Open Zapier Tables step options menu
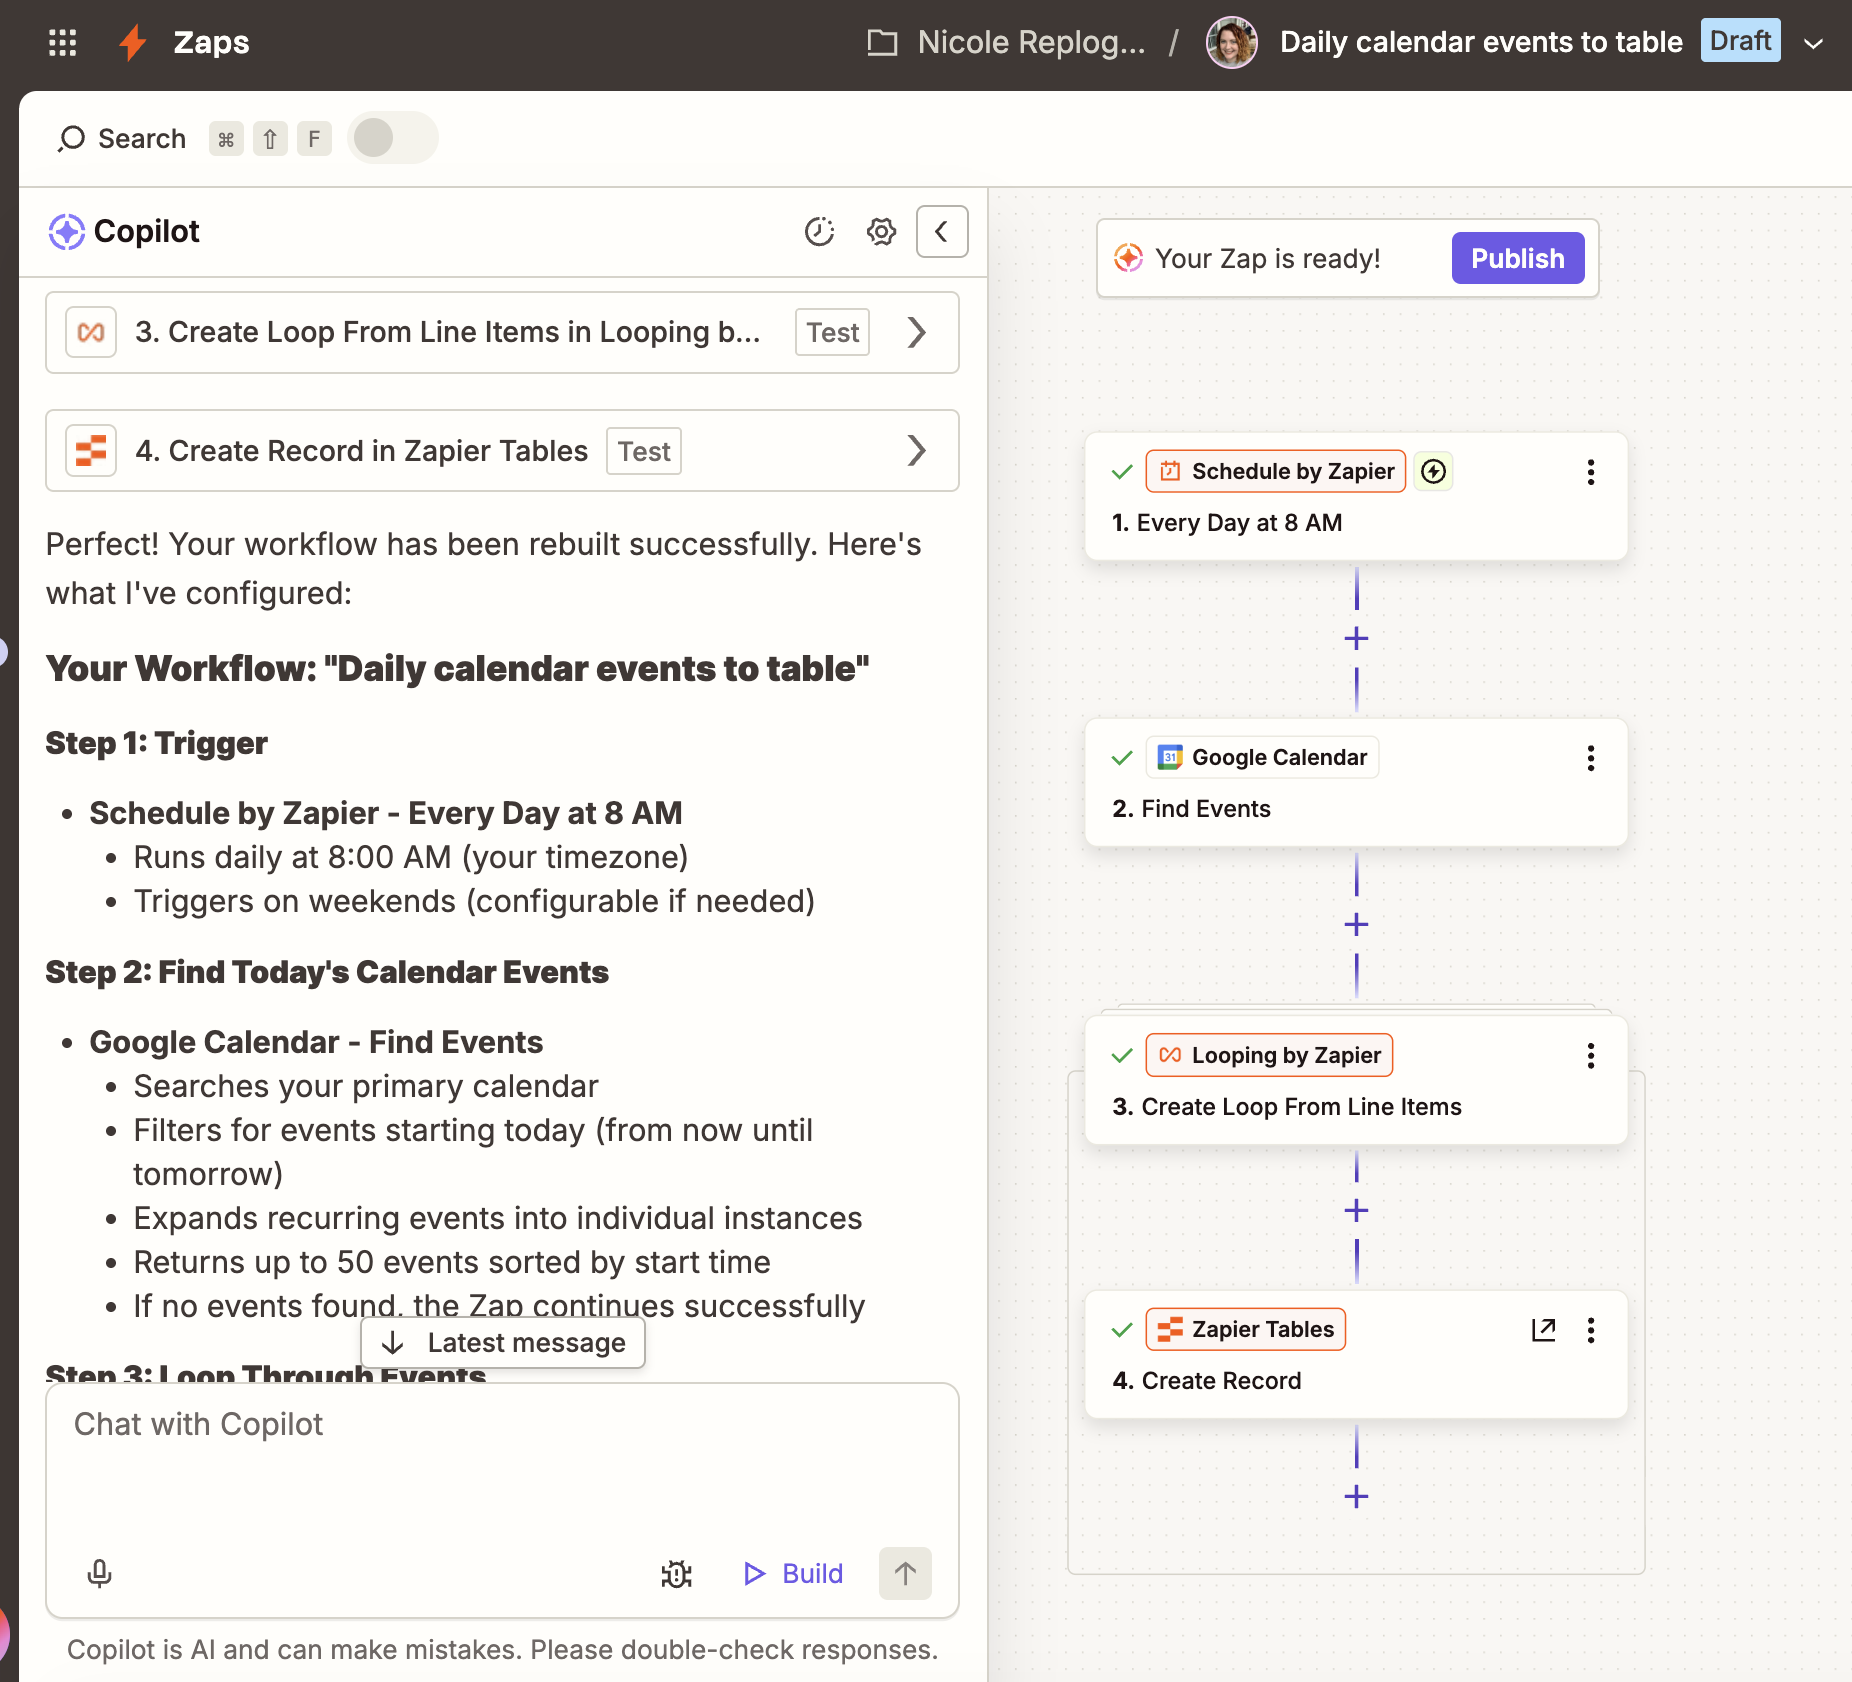The height and width of the screenshot is (1682, 1852). 1590,1330
